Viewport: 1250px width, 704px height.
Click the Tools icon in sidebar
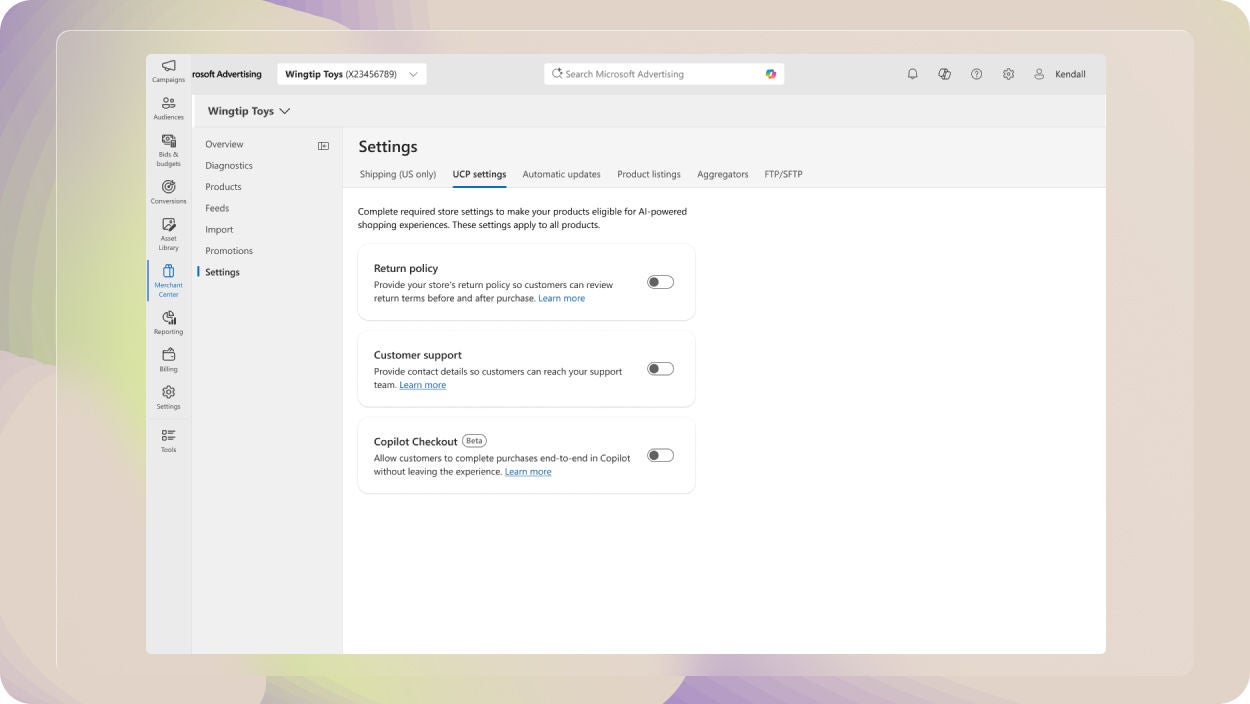coord(168,438)
